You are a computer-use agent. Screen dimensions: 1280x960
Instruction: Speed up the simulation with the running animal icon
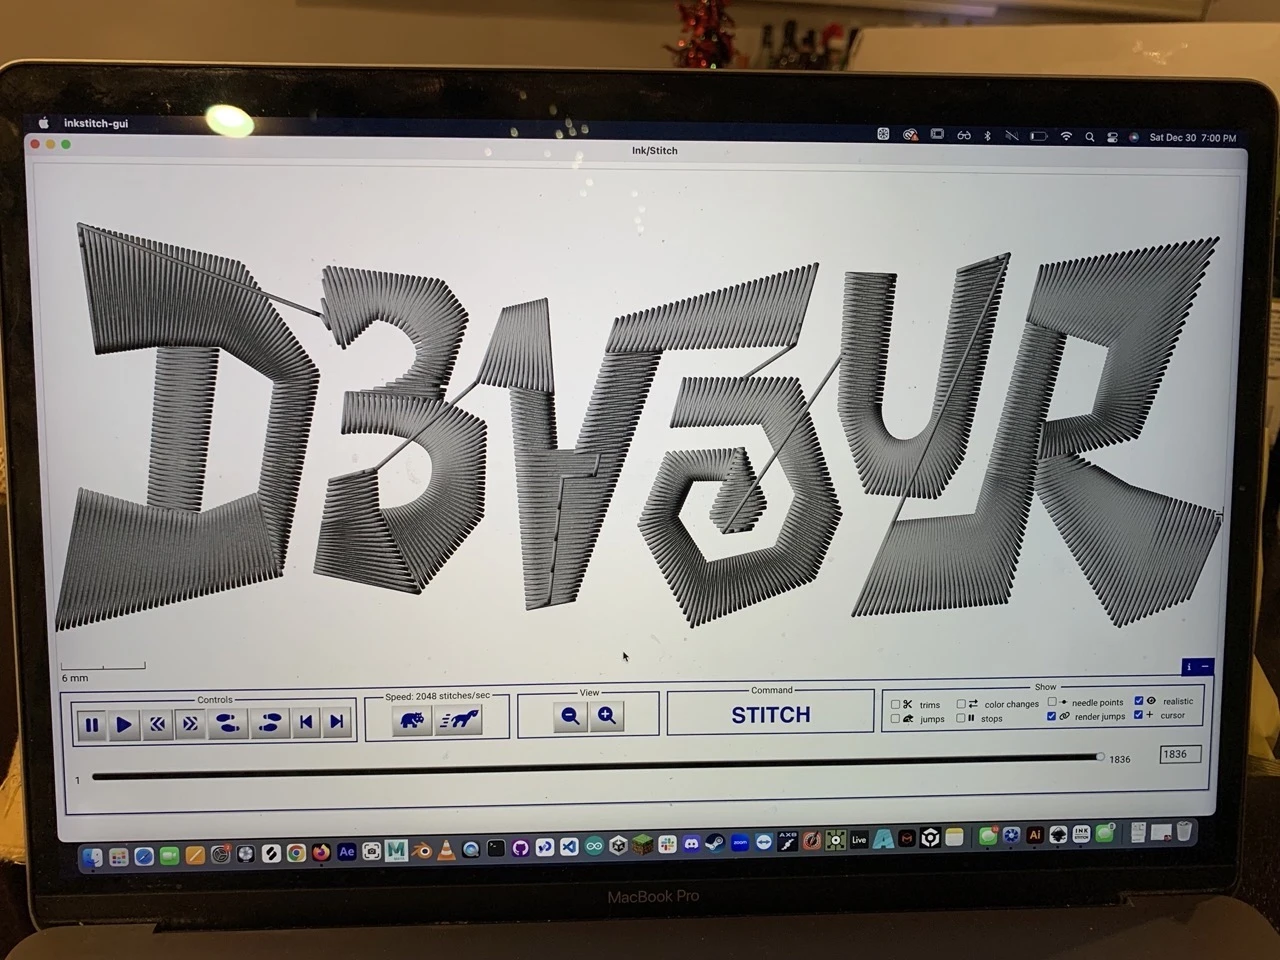point(460,719)
